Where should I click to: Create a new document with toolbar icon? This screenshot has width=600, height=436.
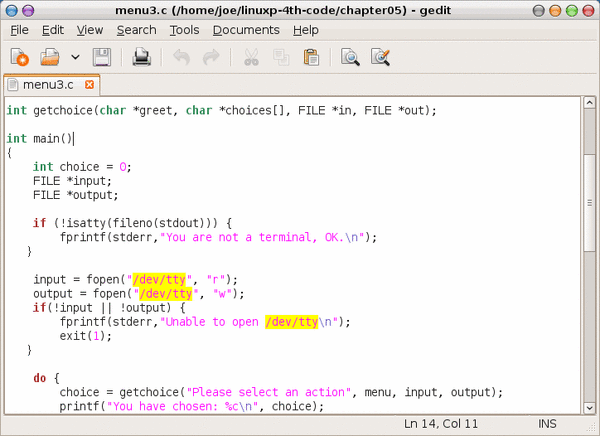pyautogui.click(x=19, y=57)
